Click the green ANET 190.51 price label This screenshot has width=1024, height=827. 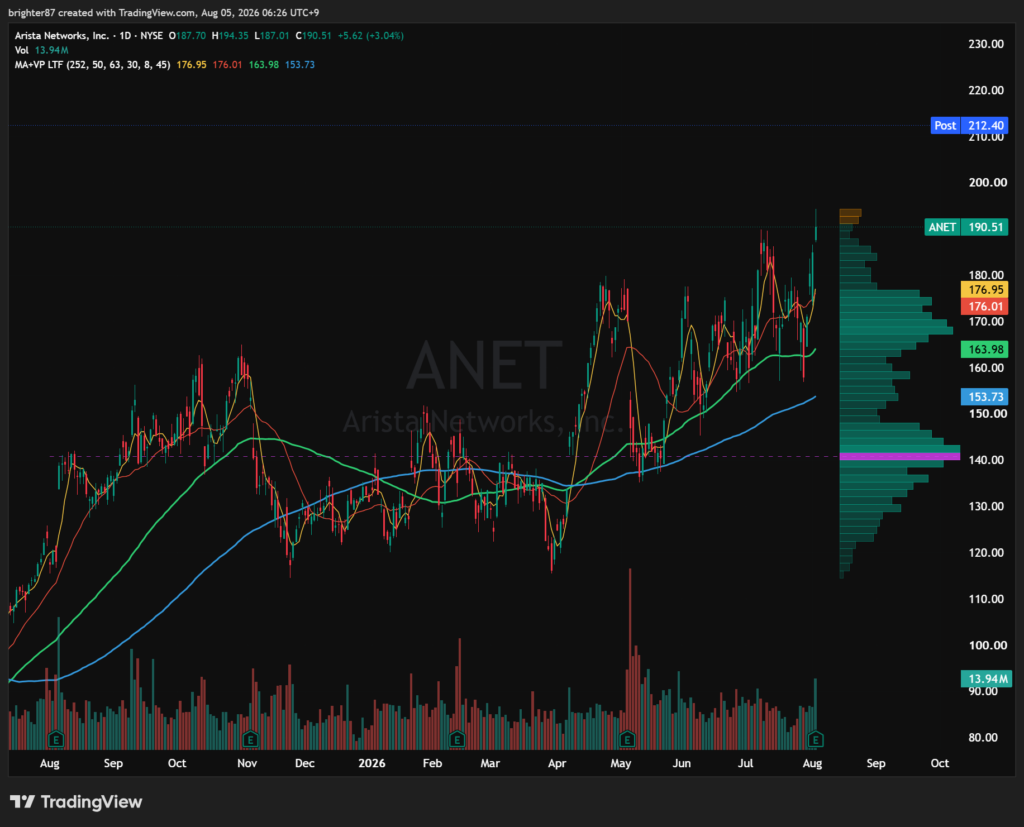click(967, 227)
